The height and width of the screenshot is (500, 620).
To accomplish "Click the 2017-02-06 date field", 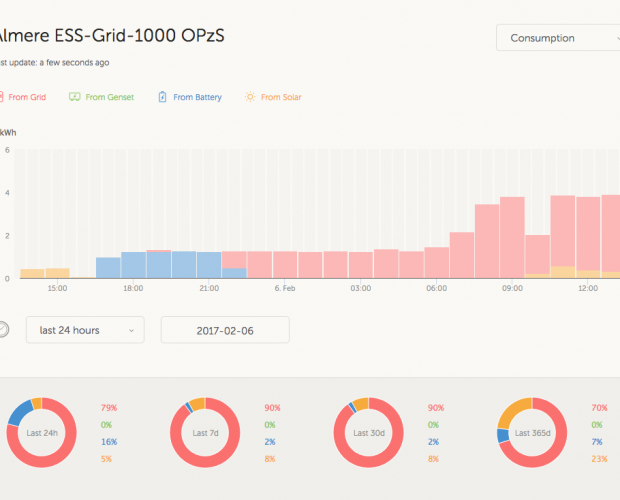I will pyautogui.click(x=225, y=330).
